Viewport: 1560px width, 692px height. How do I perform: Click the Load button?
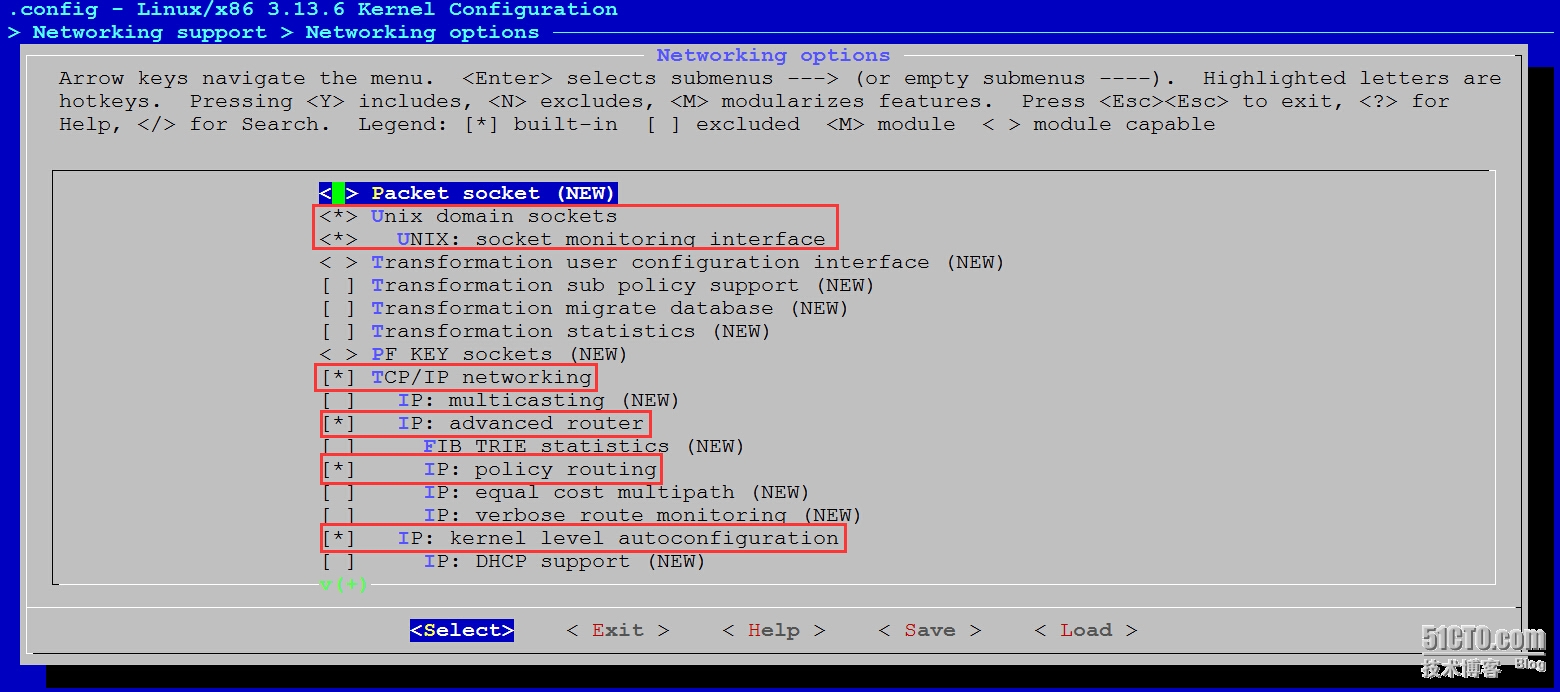(x=1085, y=630)
